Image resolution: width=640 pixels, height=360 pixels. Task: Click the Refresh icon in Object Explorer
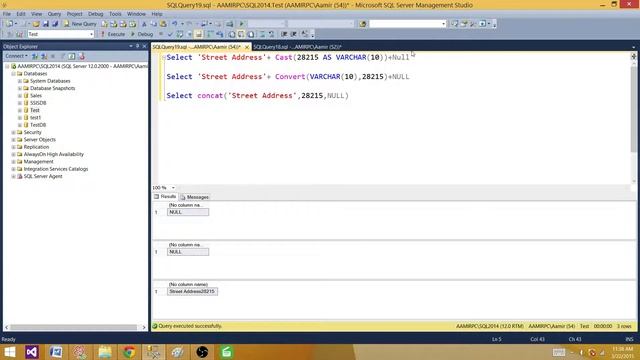(72, 56)
